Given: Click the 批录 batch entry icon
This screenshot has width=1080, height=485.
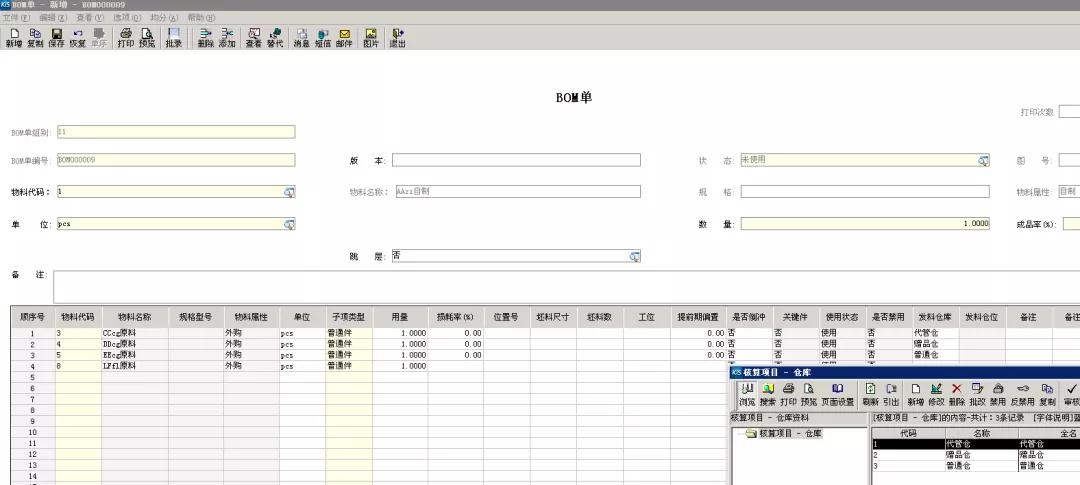Looking at the screenshot, I should click(173, 38).
